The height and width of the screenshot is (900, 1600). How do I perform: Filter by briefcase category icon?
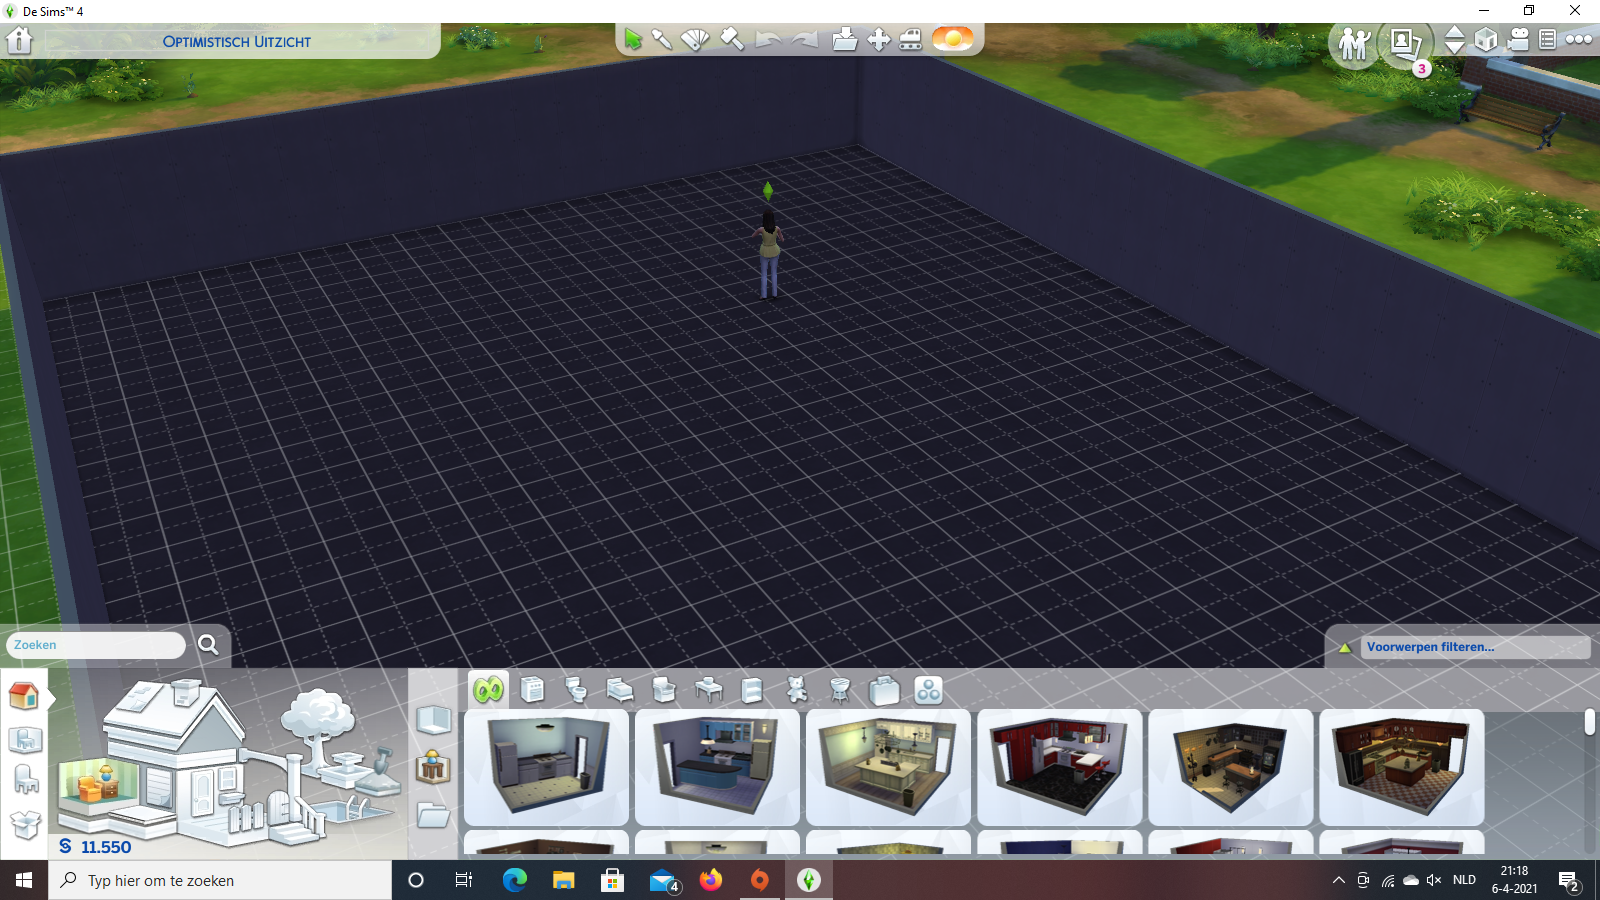point(884,690)
